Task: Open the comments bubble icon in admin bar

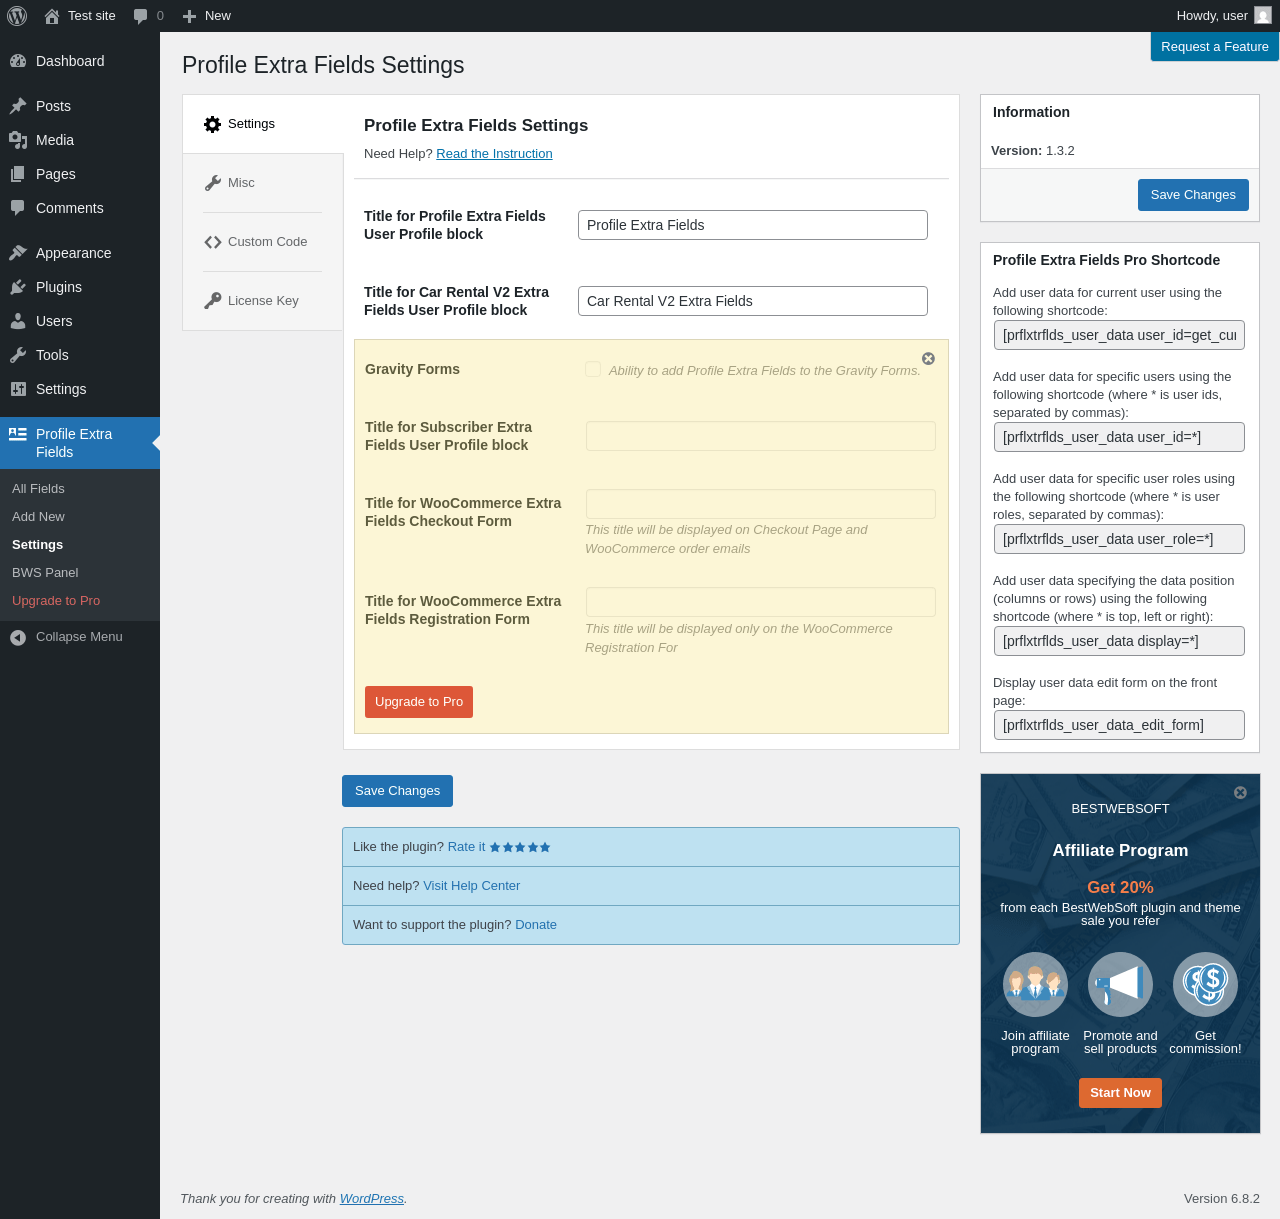Action: pyautogui.click(x=141, y=16)
